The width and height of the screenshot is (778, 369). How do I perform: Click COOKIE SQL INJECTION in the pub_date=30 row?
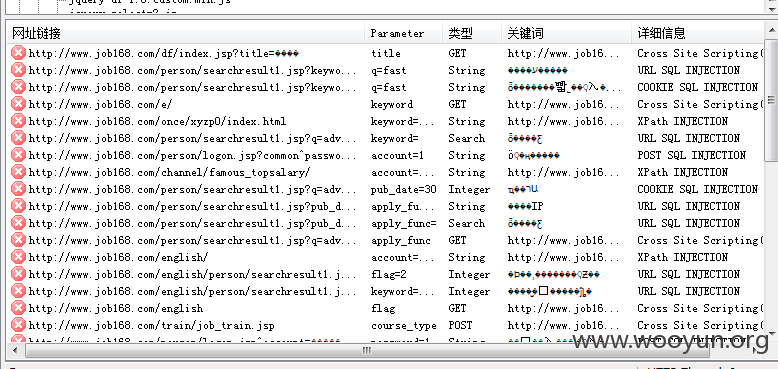698,189
